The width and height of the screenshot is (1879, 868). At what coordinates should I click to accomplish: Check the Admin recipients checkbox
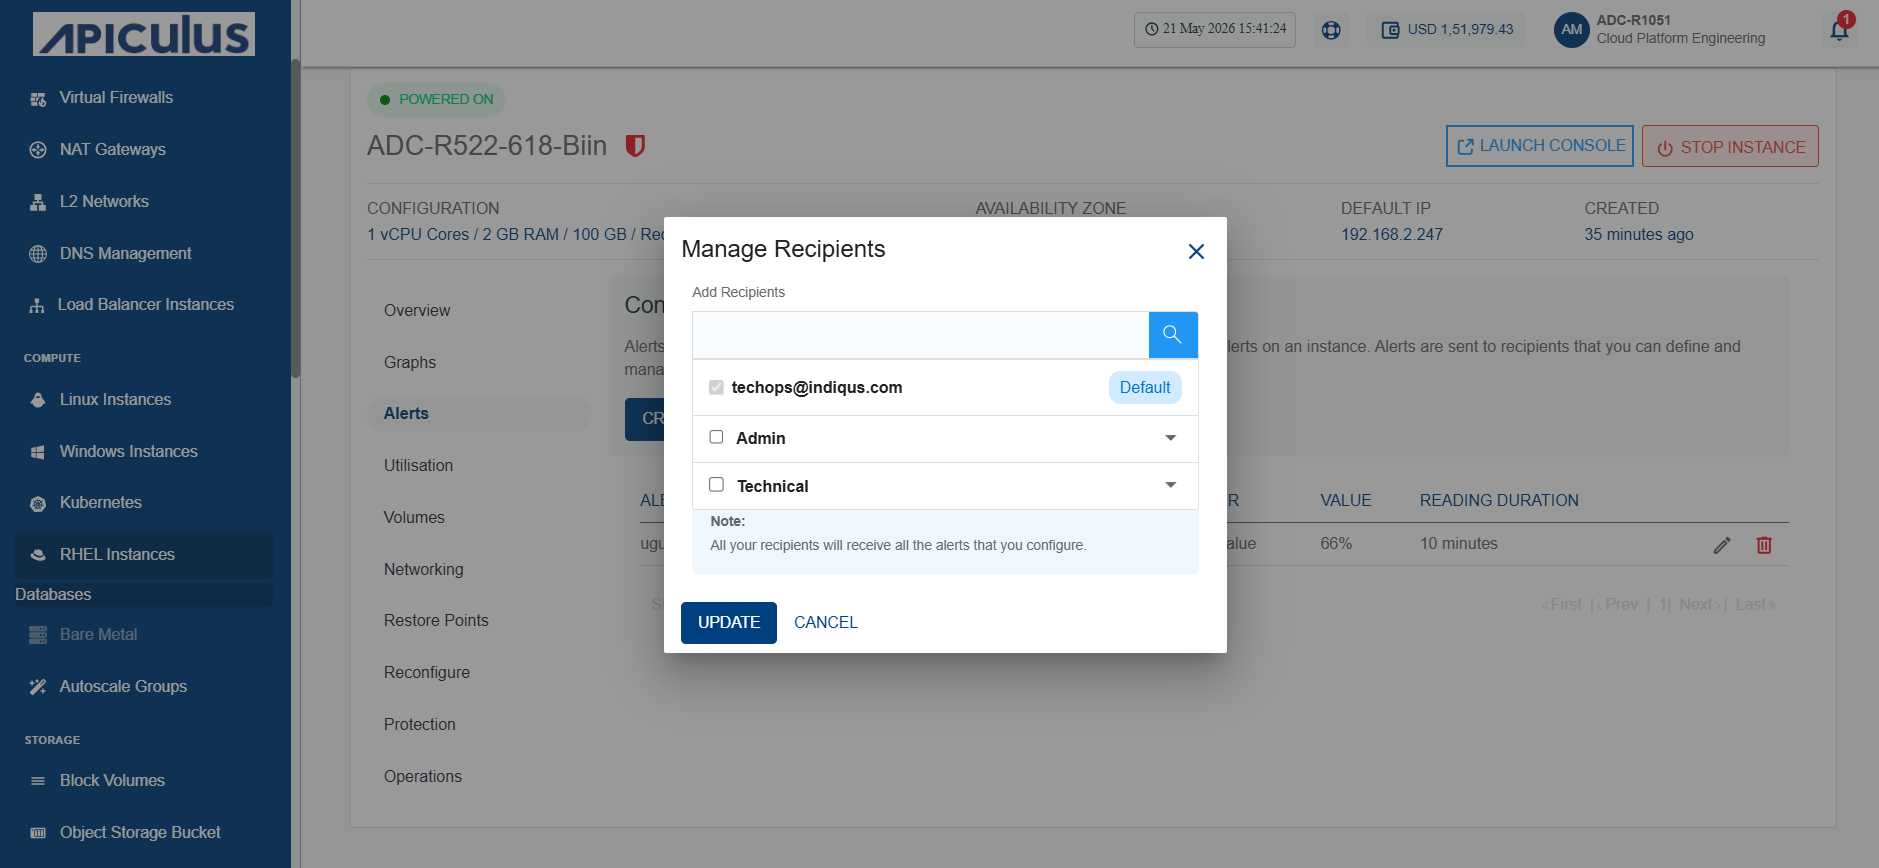click(x=716, y=437)
